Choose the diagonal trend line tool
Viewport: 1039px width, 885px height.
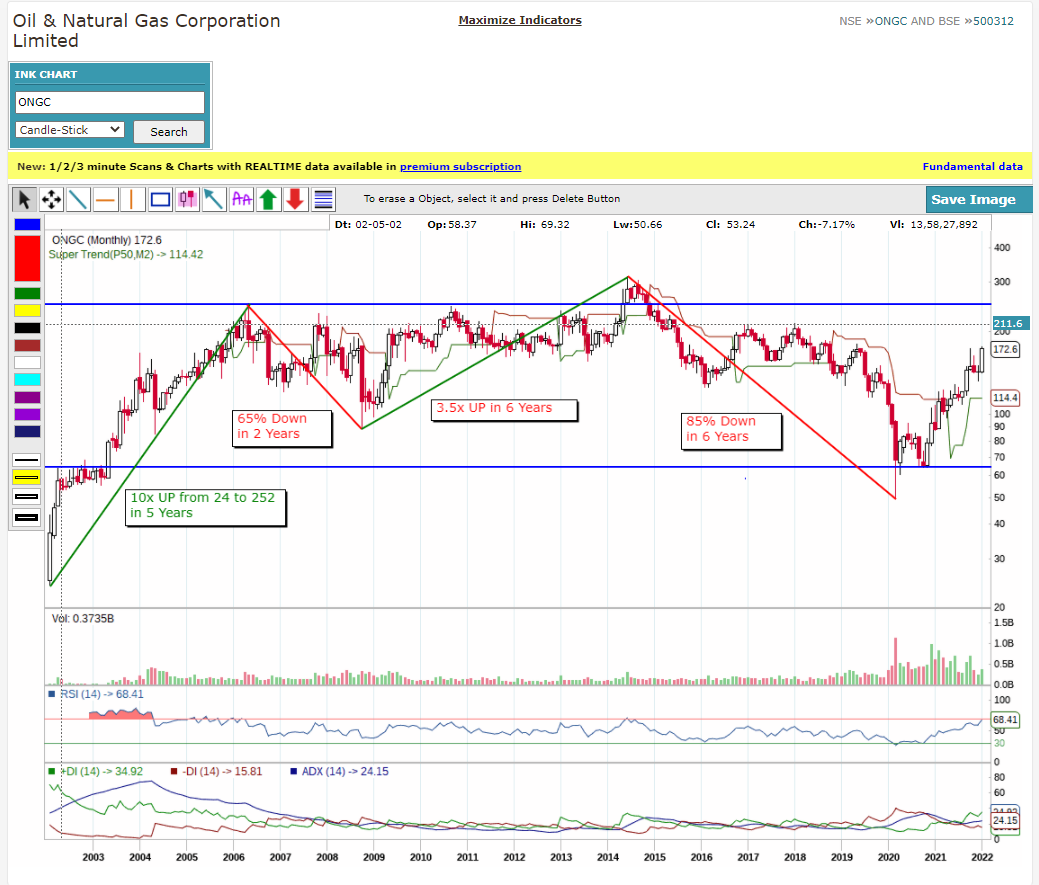pos(79,199)
